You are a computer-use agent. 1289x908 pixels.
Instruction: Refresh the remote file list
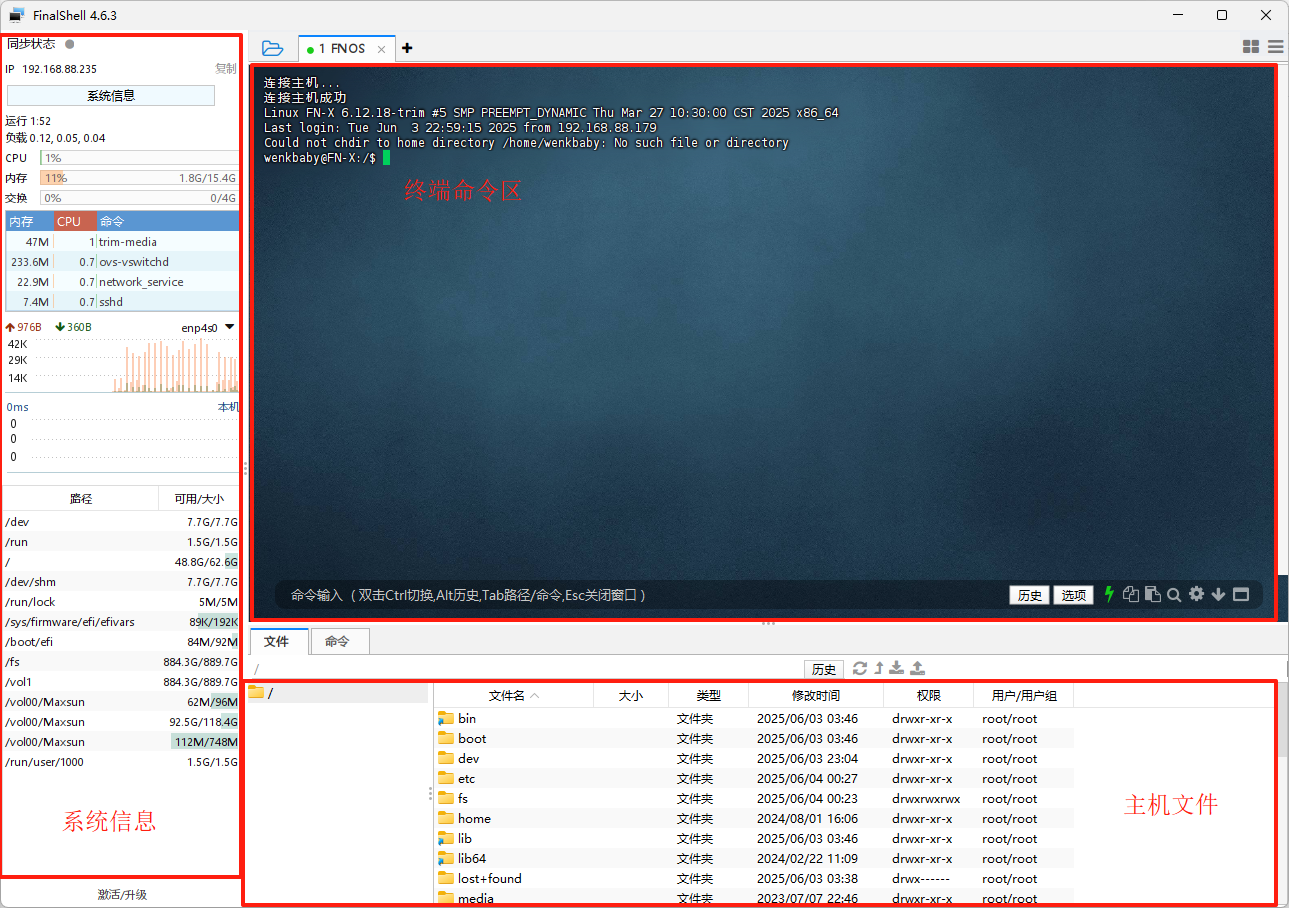(860, 668)
